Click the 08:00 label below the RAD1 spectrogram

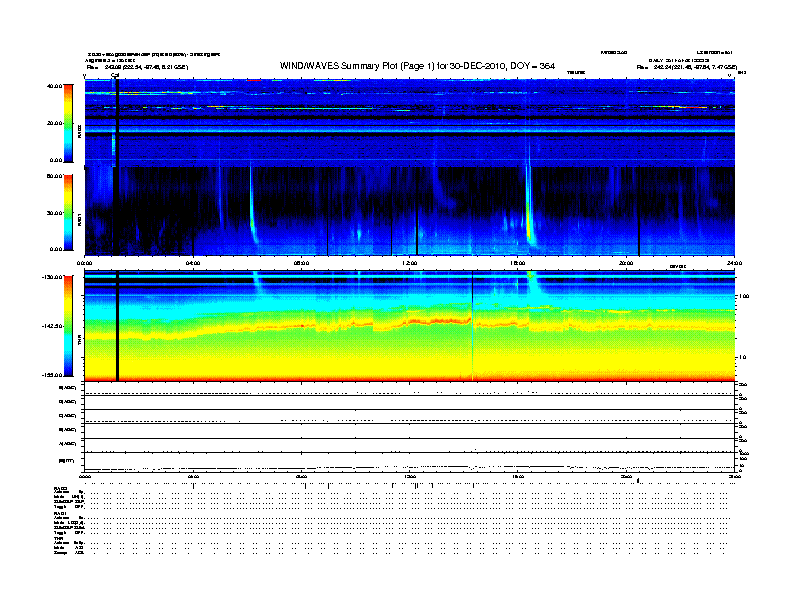[x=302, y=263]
